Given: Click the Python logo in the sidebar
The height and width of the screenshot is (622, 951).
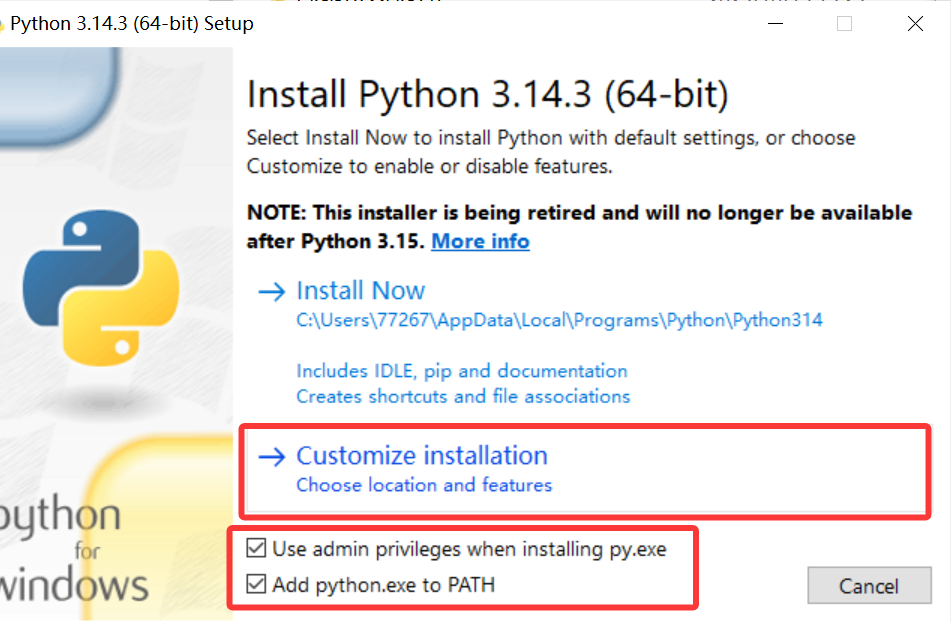Looking at the screenshot, I should 101,287.
